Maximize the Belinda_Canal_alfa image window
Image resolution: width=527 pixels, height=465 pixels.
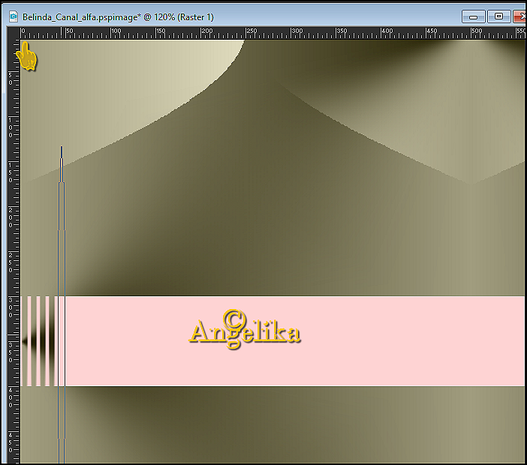499,16
